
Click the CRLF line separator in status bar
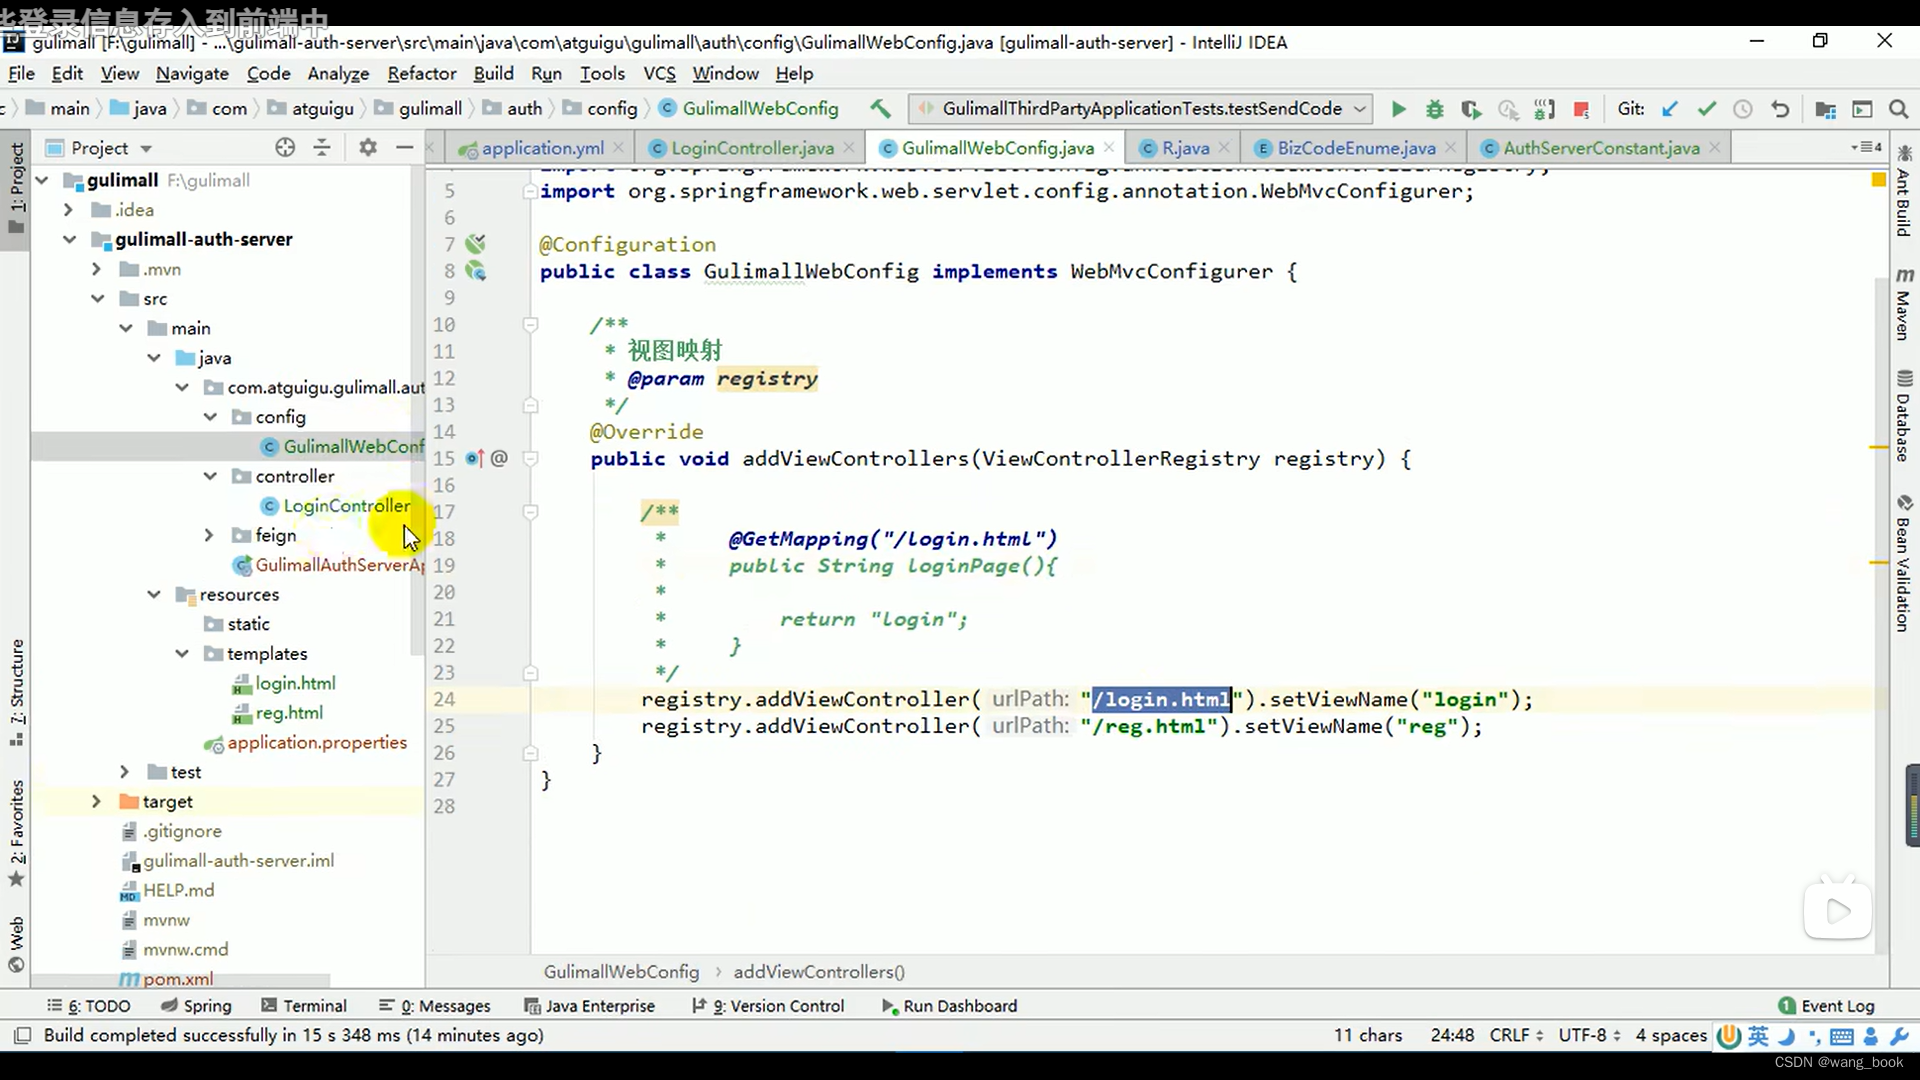tap(1516, 1035)
